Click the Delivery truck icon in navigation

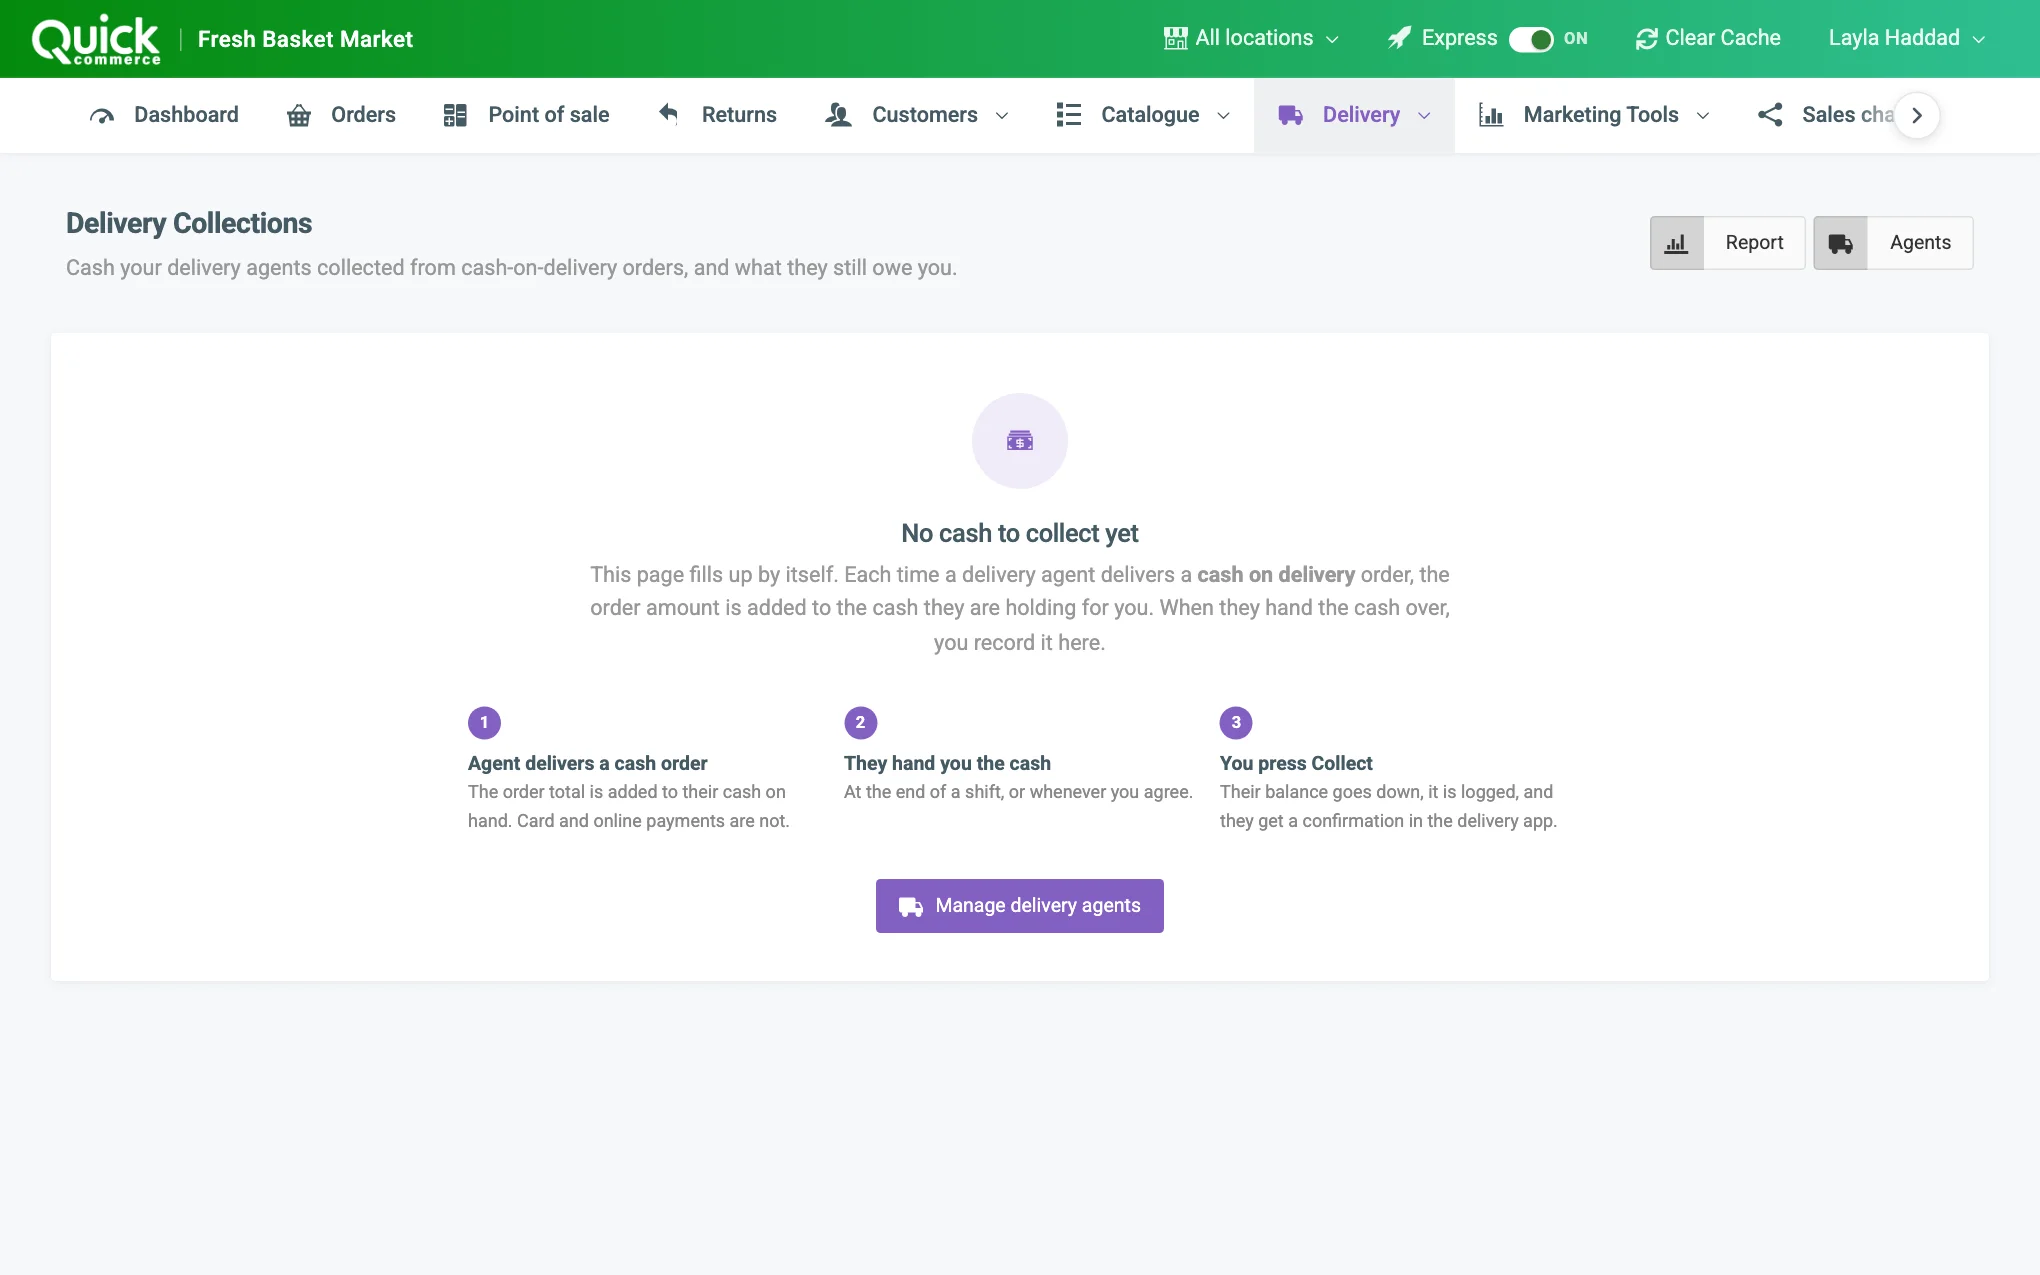[1290, 116]
